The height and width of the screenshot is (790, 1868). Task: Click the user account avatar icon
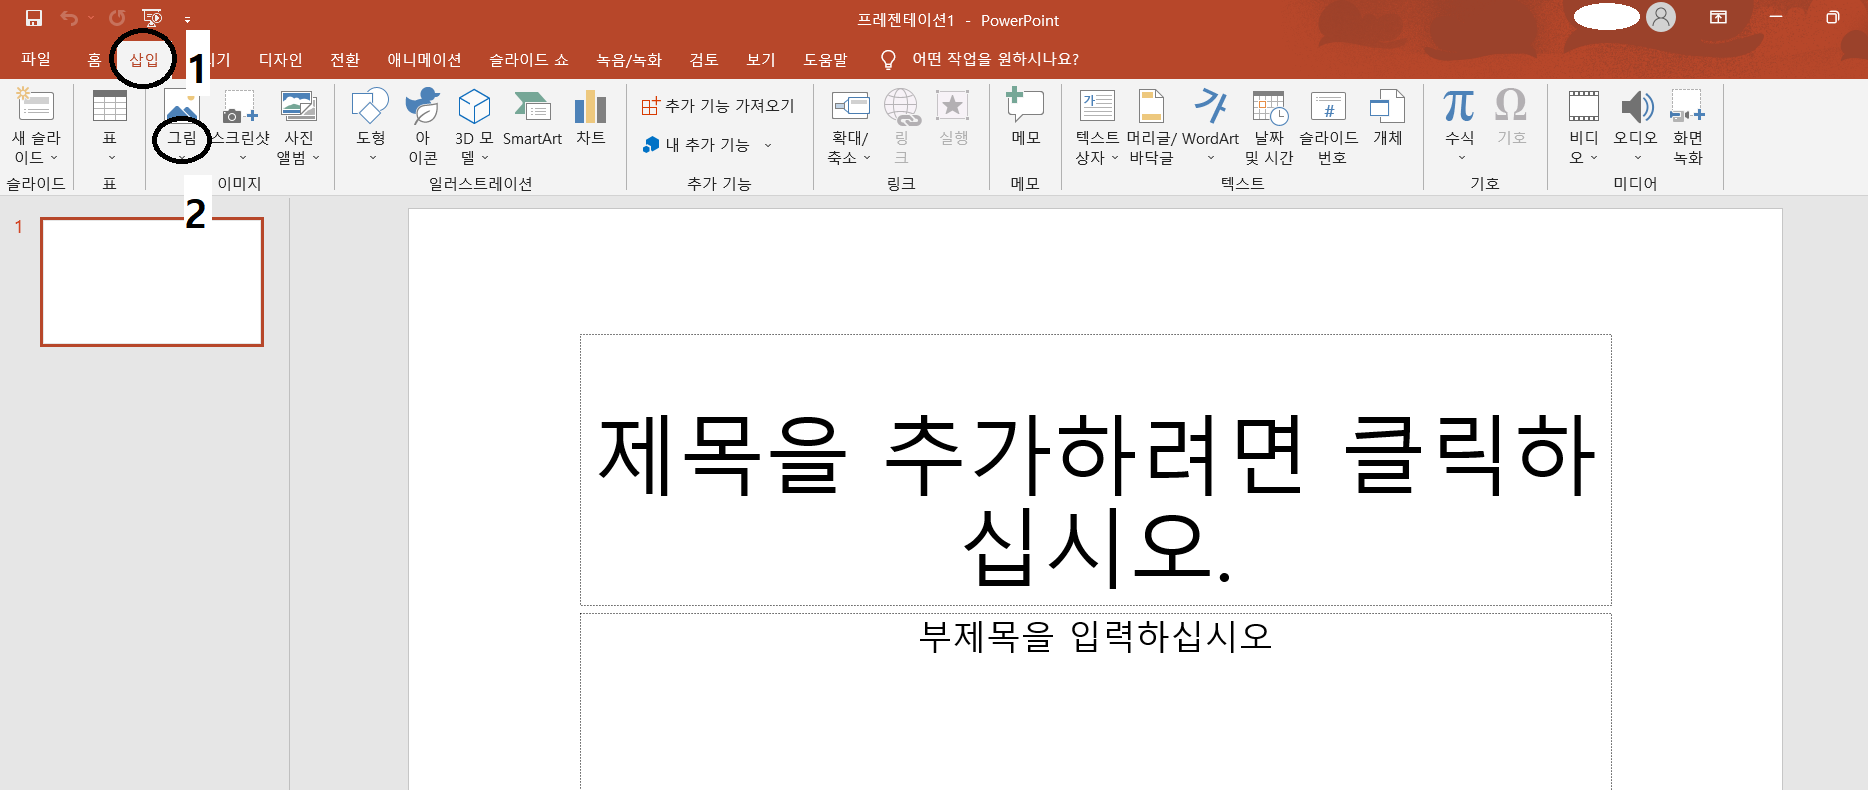point(1661,17)
